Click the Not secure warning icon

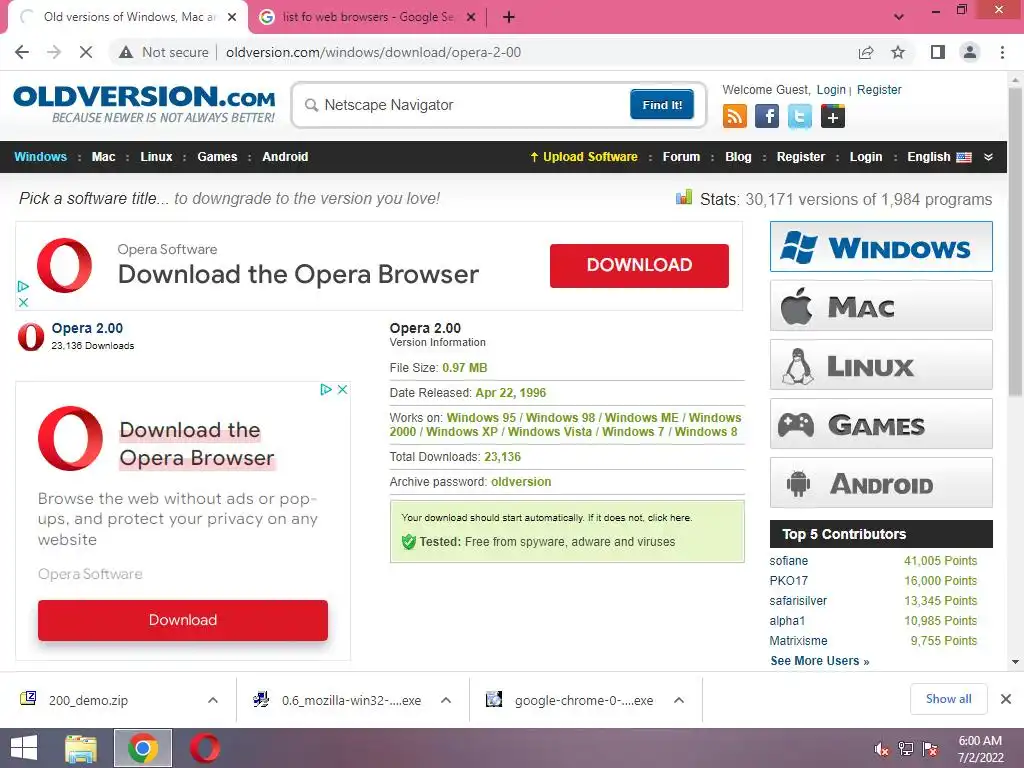(126, 52)
